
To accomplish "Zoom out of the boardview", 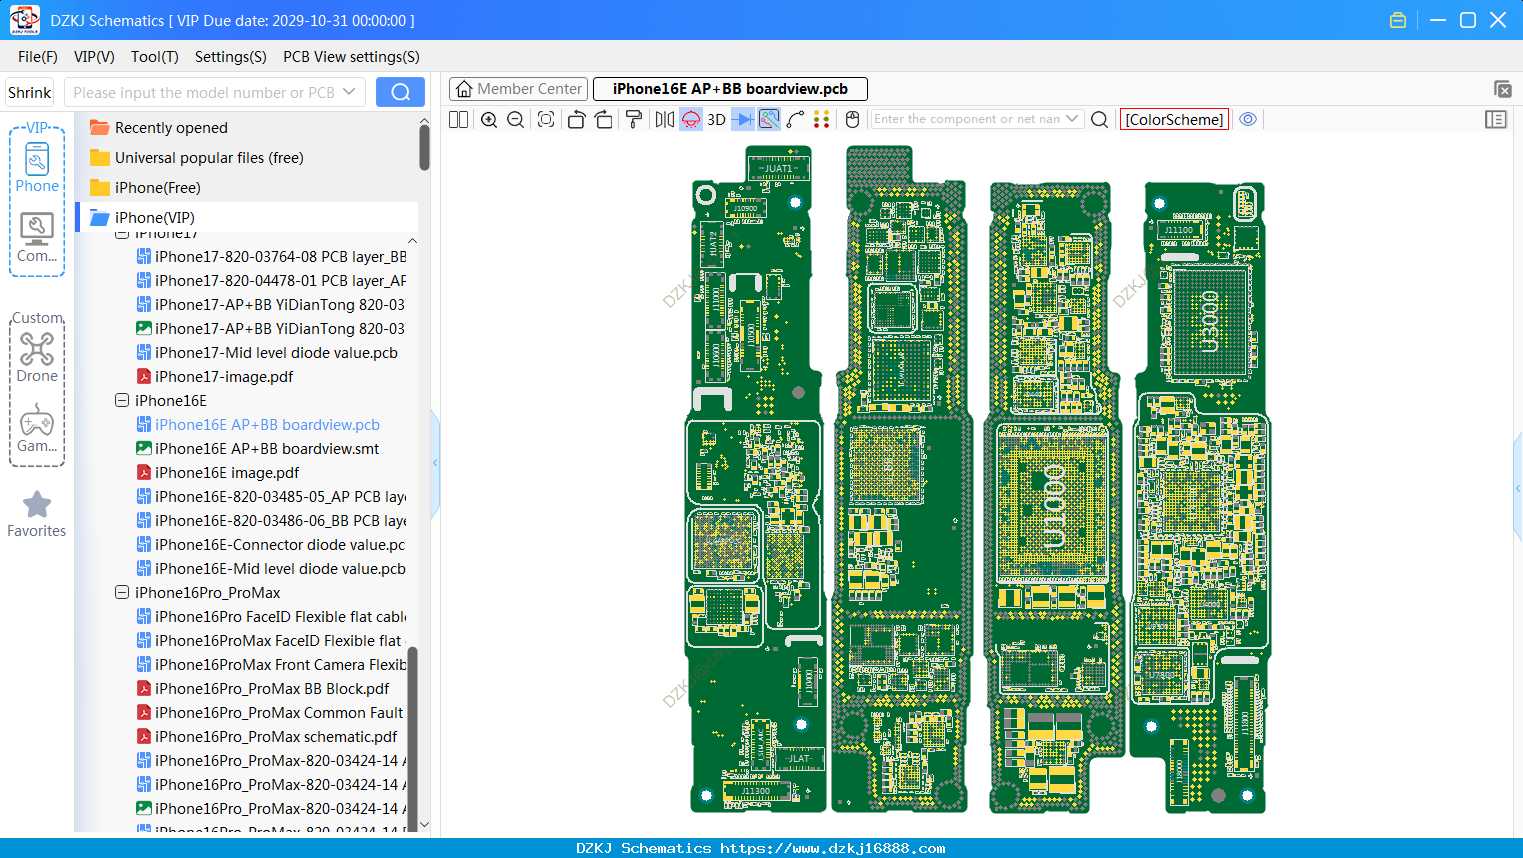I will (516, 120).
